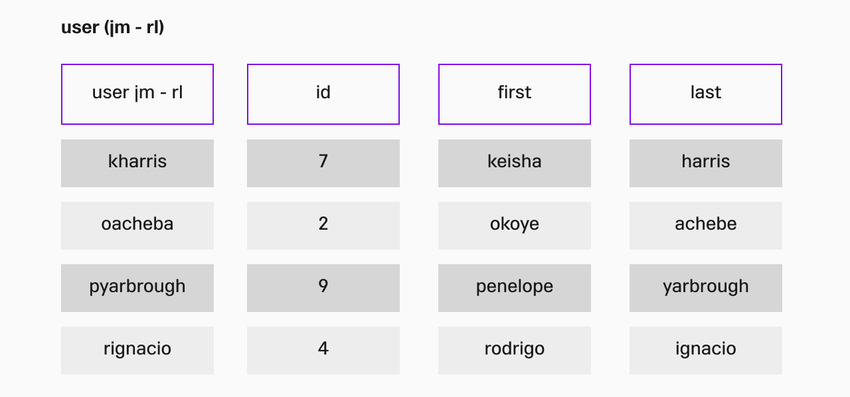This screenshot has width=850, height=397.
Task: Click last name cell 'yarbrough'
Action: pos(706,288)
